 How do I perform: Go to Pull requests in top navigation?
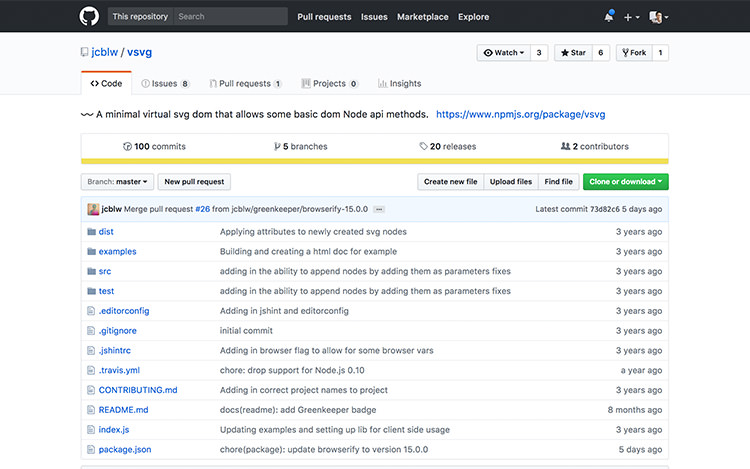[x=324, y=17]
